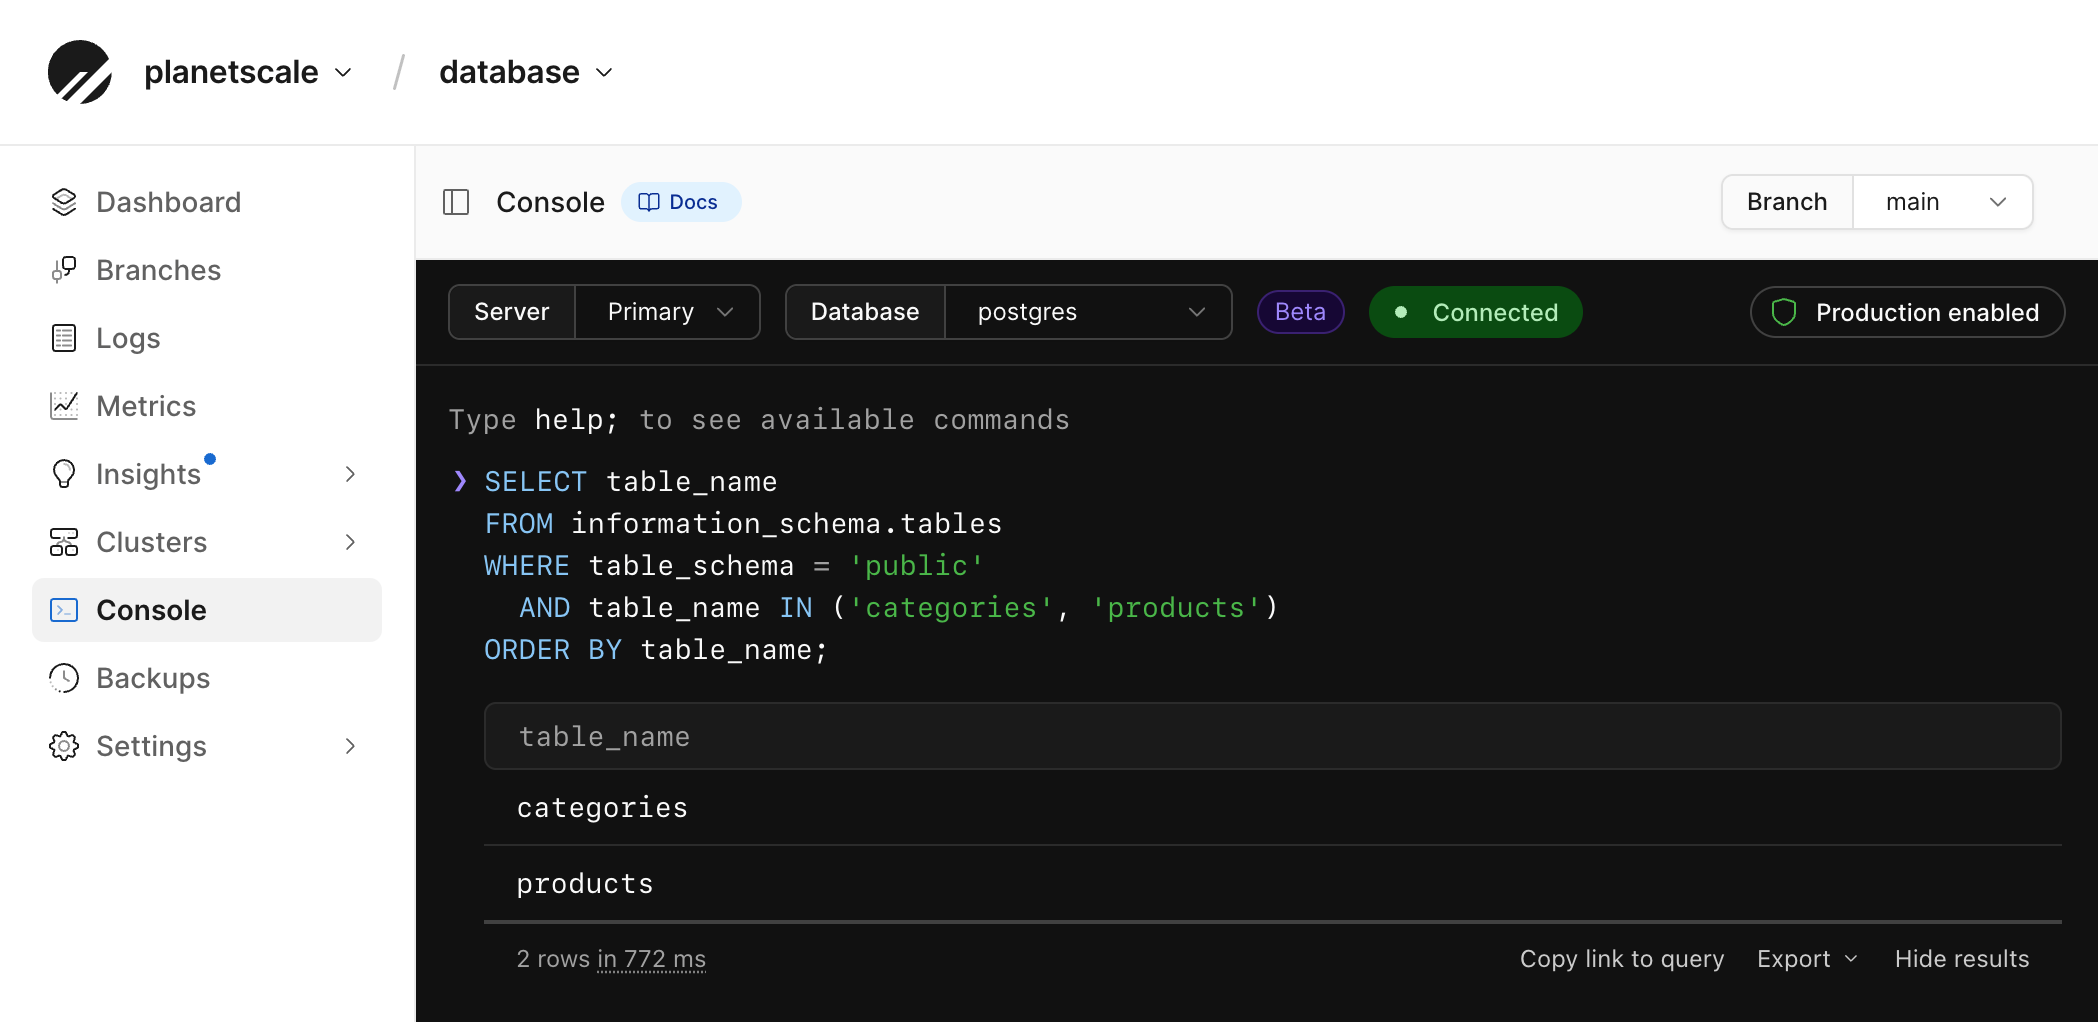Click the Database label button
Viewport: 2098px width, 1022px height.
tap(865, 312)
